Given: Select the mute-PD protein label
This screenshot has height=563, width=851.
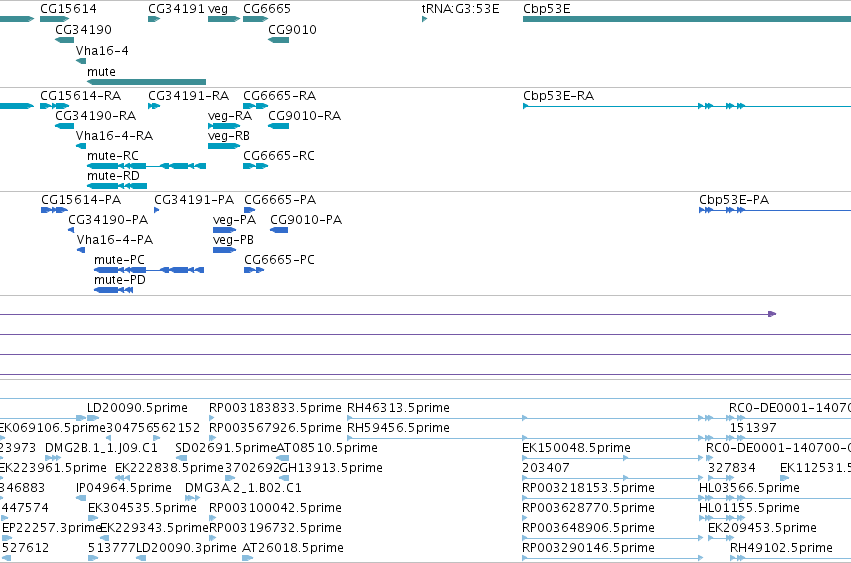Looking at the screenshot, I should pos(120,280).
